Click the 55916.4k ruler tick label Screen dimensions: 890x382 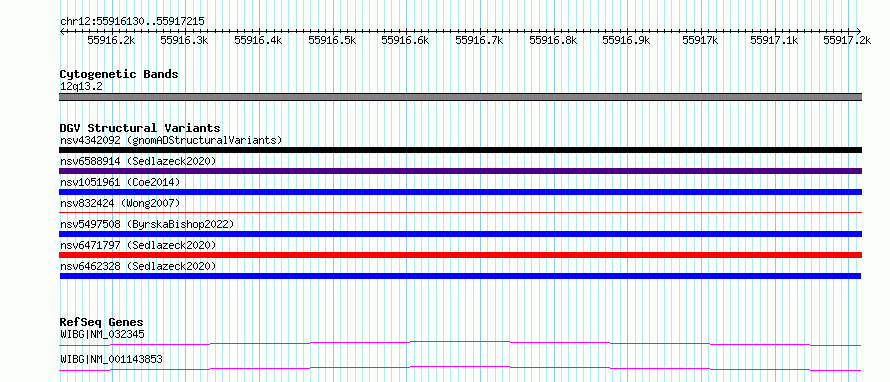click(x=258, y=40)
